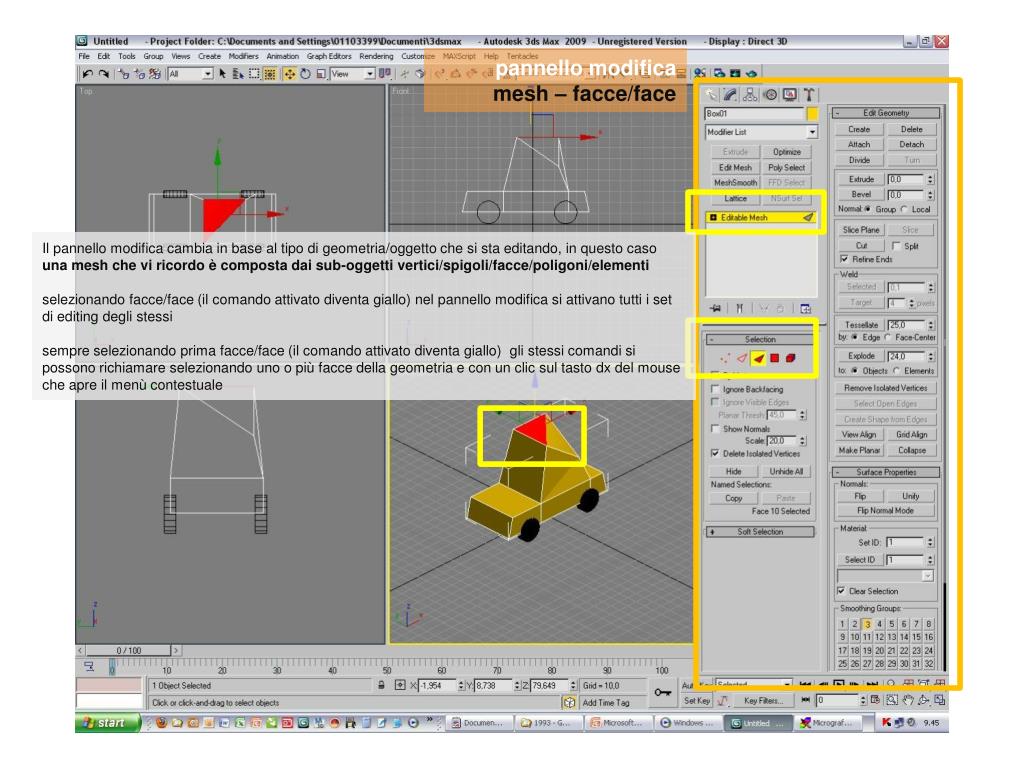
Task: Expand the Editable Mesh stack entry
Action: tap(713, 217)
